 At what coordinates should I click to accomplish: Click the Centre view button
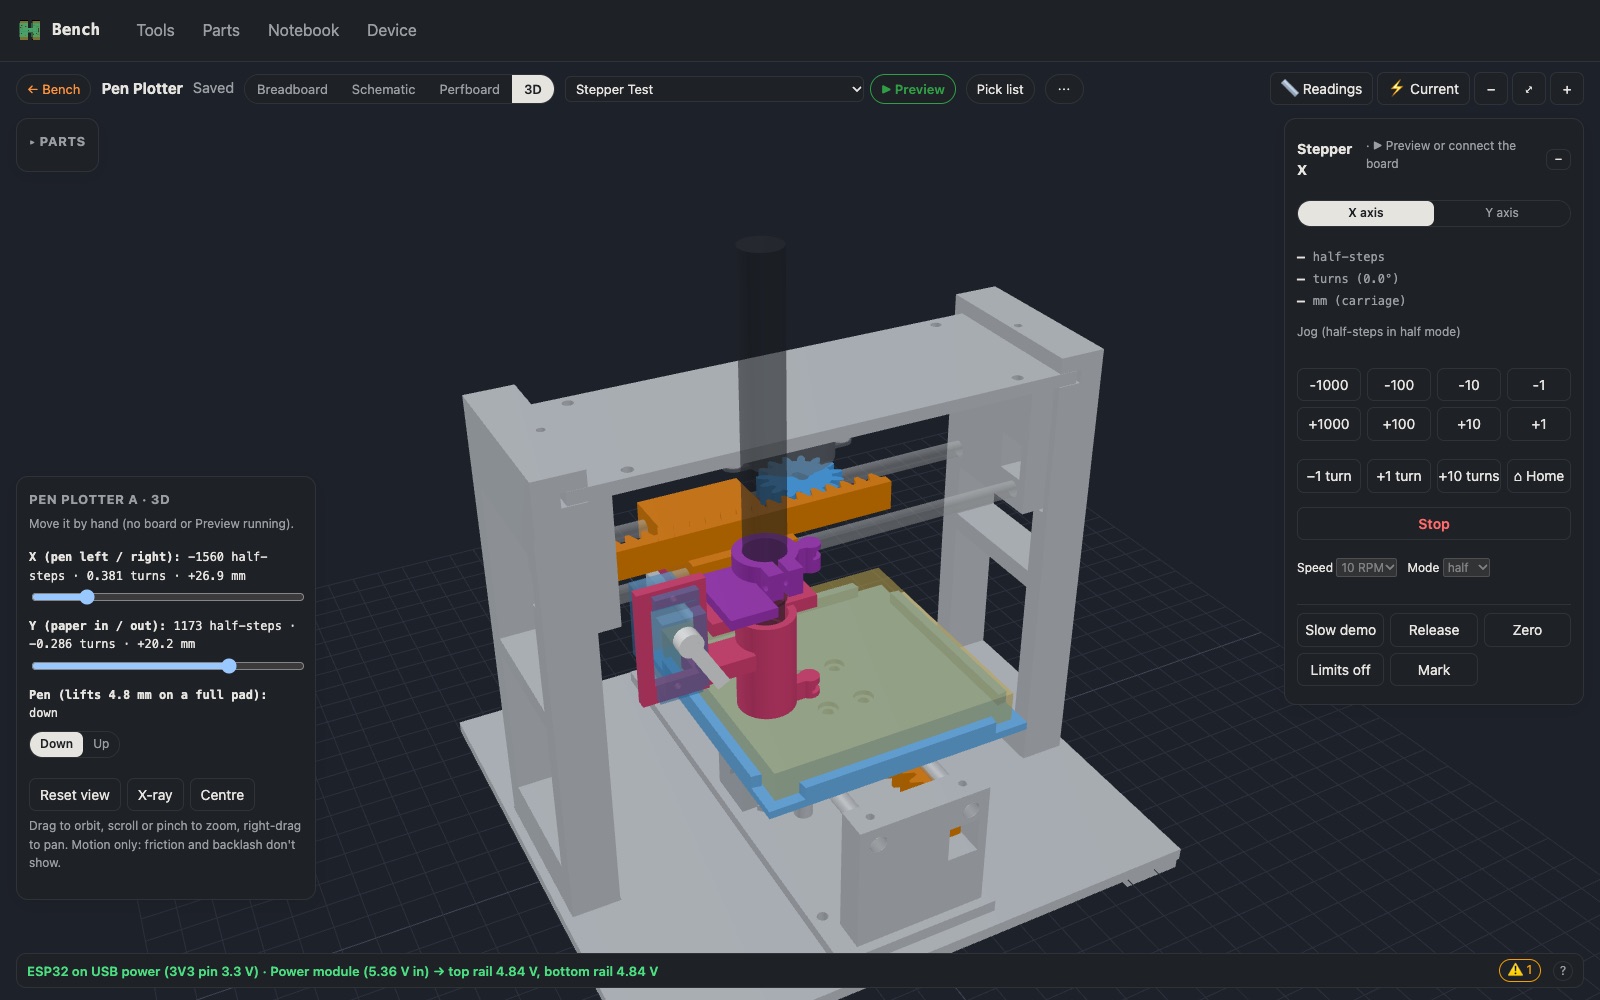pos(222,795)
